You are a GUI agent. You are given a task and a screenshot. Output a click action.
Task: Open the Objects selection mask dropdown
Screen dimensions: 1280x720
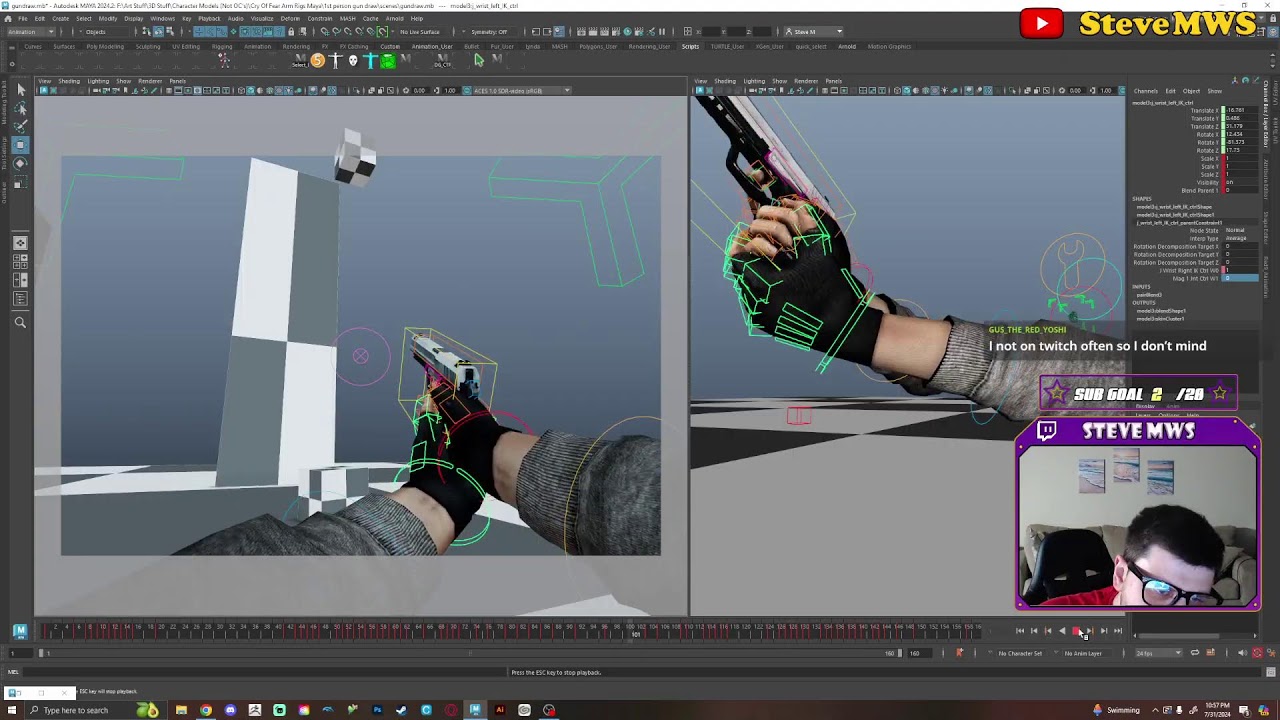pyautogui.click(x=104, y=31)
